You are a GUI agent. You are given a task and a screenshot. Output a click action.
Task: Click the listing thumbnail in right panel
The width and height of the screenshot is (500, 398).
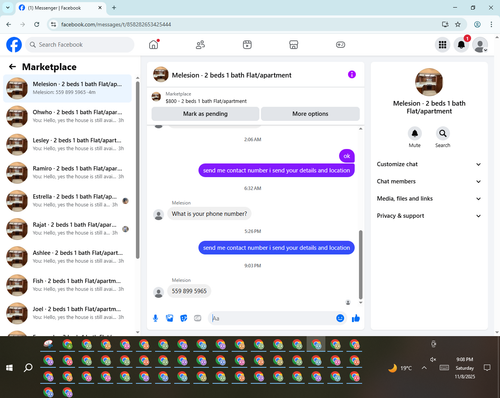coord(429,82)
